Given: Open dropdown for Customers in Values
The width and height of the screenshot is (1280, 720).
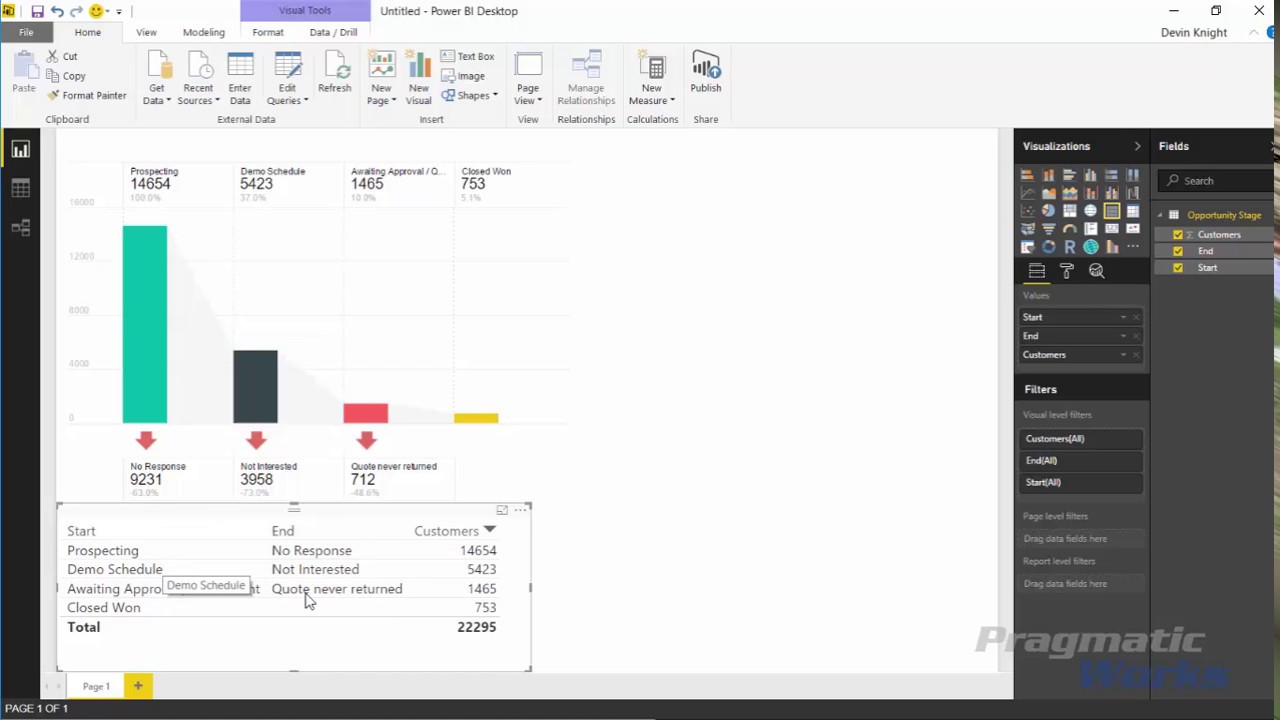Looking at the screenshot, I should pos(1123,355).
